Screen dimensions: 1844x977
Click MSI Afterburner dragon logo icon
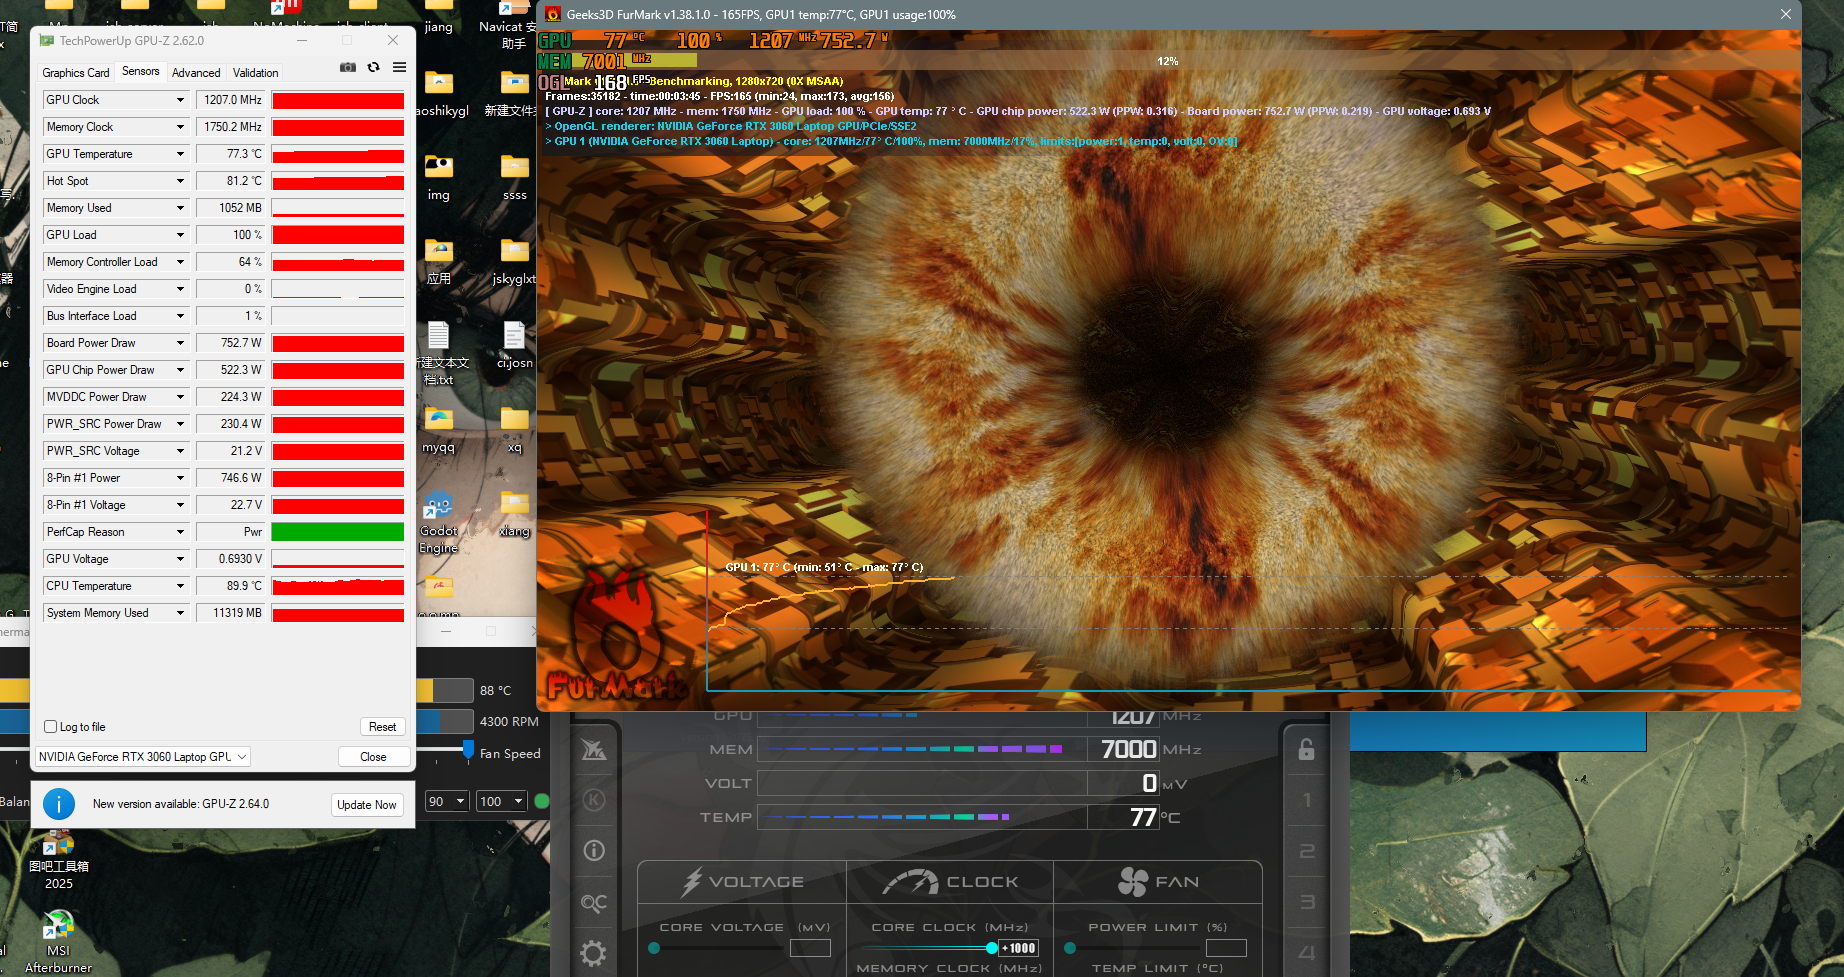point(594,749)
